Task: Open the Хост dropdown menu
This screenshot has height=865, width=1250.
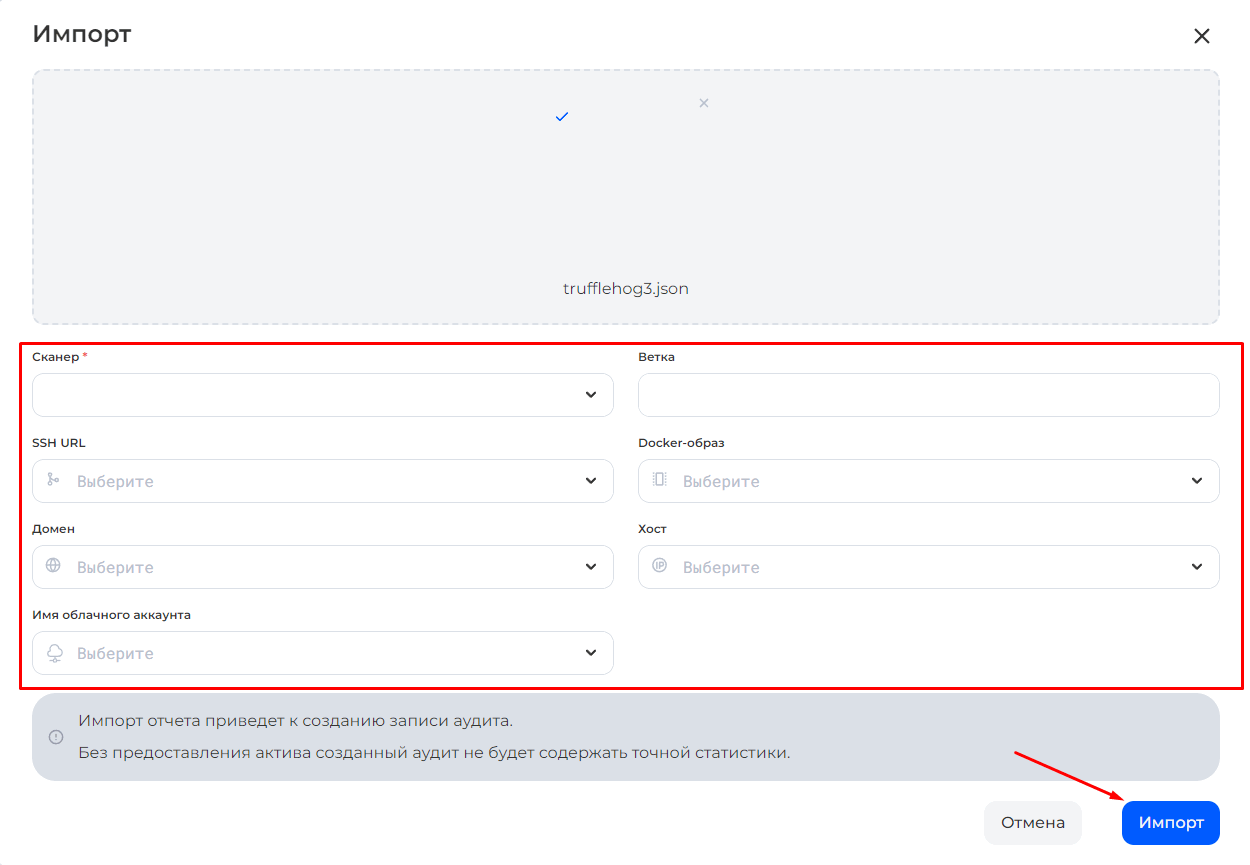Action: [x=1196, y=567]
